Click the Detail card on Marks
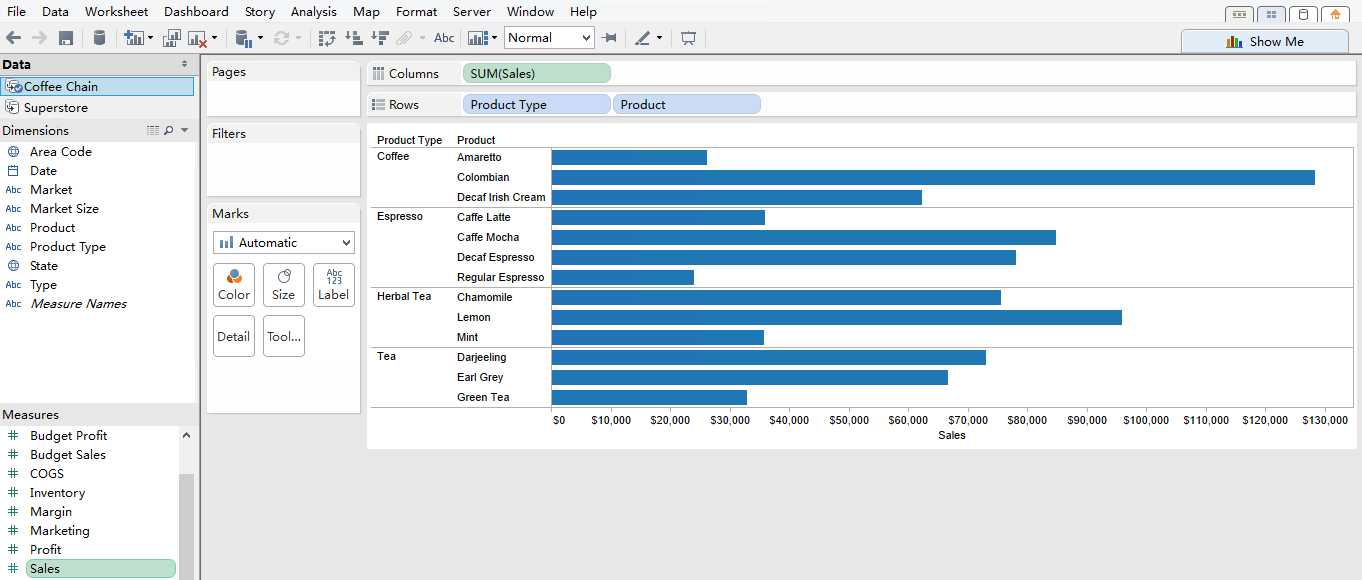The height and width of the screenshot is (580, 1362). (x=234, y=336)
